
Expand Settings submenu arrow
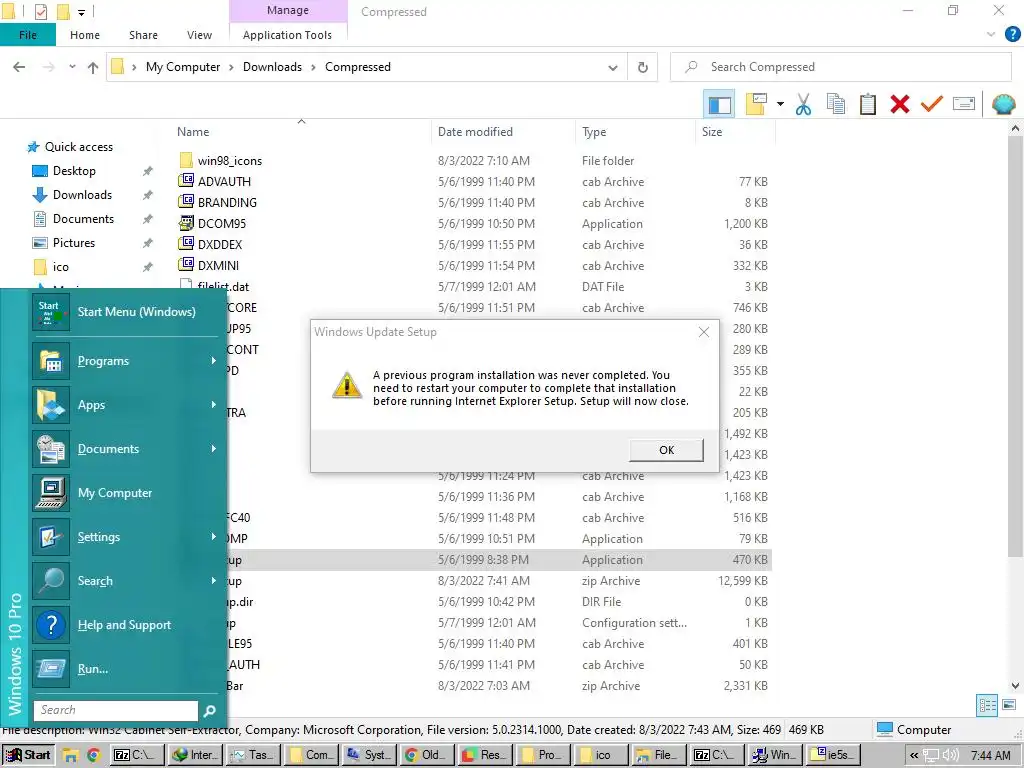coord(213,537)
